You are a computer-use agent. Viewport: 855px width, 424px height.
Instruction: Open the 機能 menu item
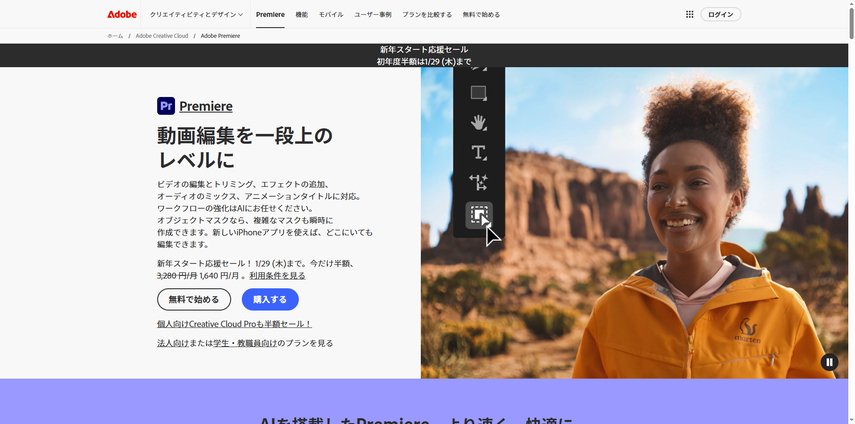point(302,15)
